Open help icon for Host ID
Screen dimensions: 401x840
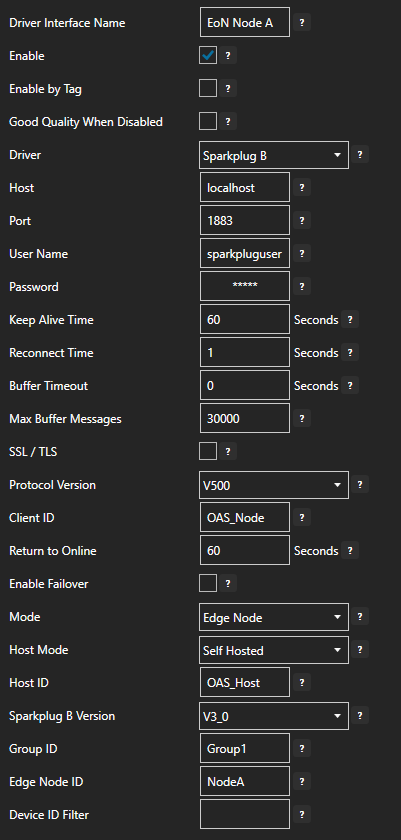(302, 682)
